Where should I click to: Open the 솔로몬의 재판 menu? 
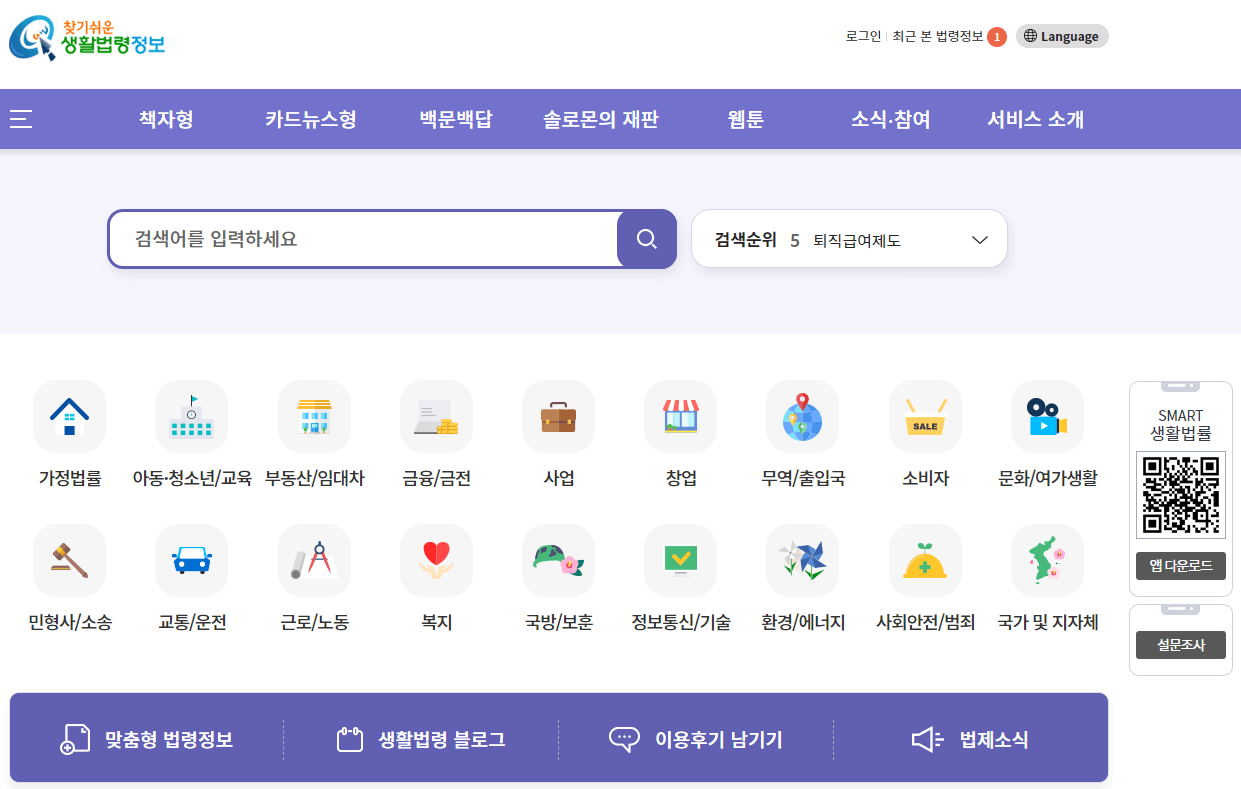pyautogui.click(x=602, y=118)
